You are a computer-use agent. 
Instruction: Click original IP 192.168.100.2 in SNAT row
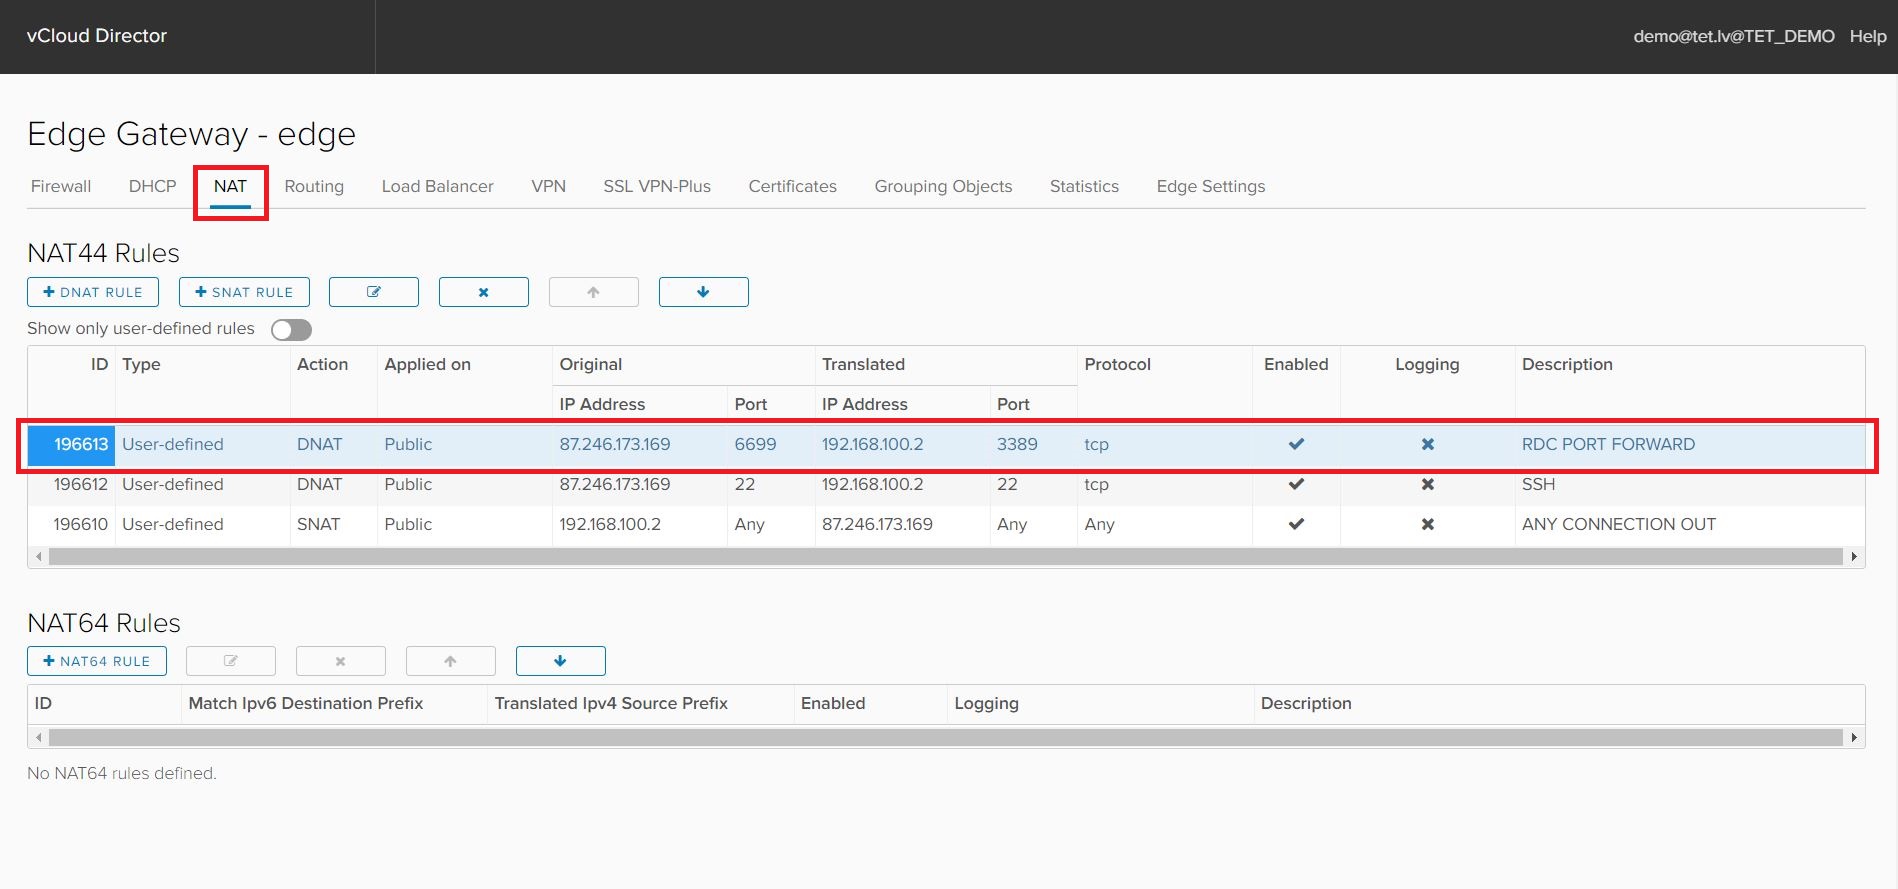(x=610, y=524)
